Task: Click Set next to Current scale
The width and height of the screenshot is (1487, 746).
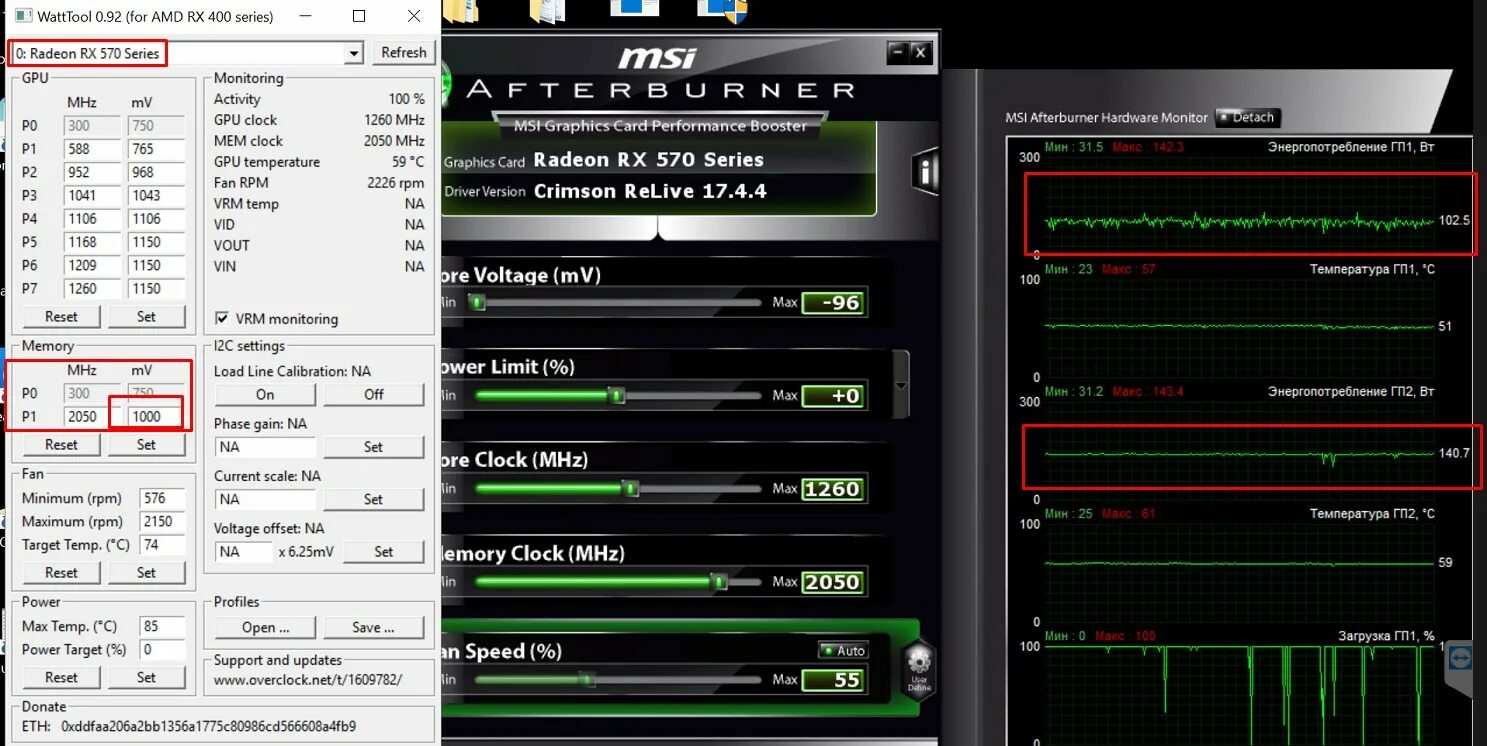Action: pos(373,499)
